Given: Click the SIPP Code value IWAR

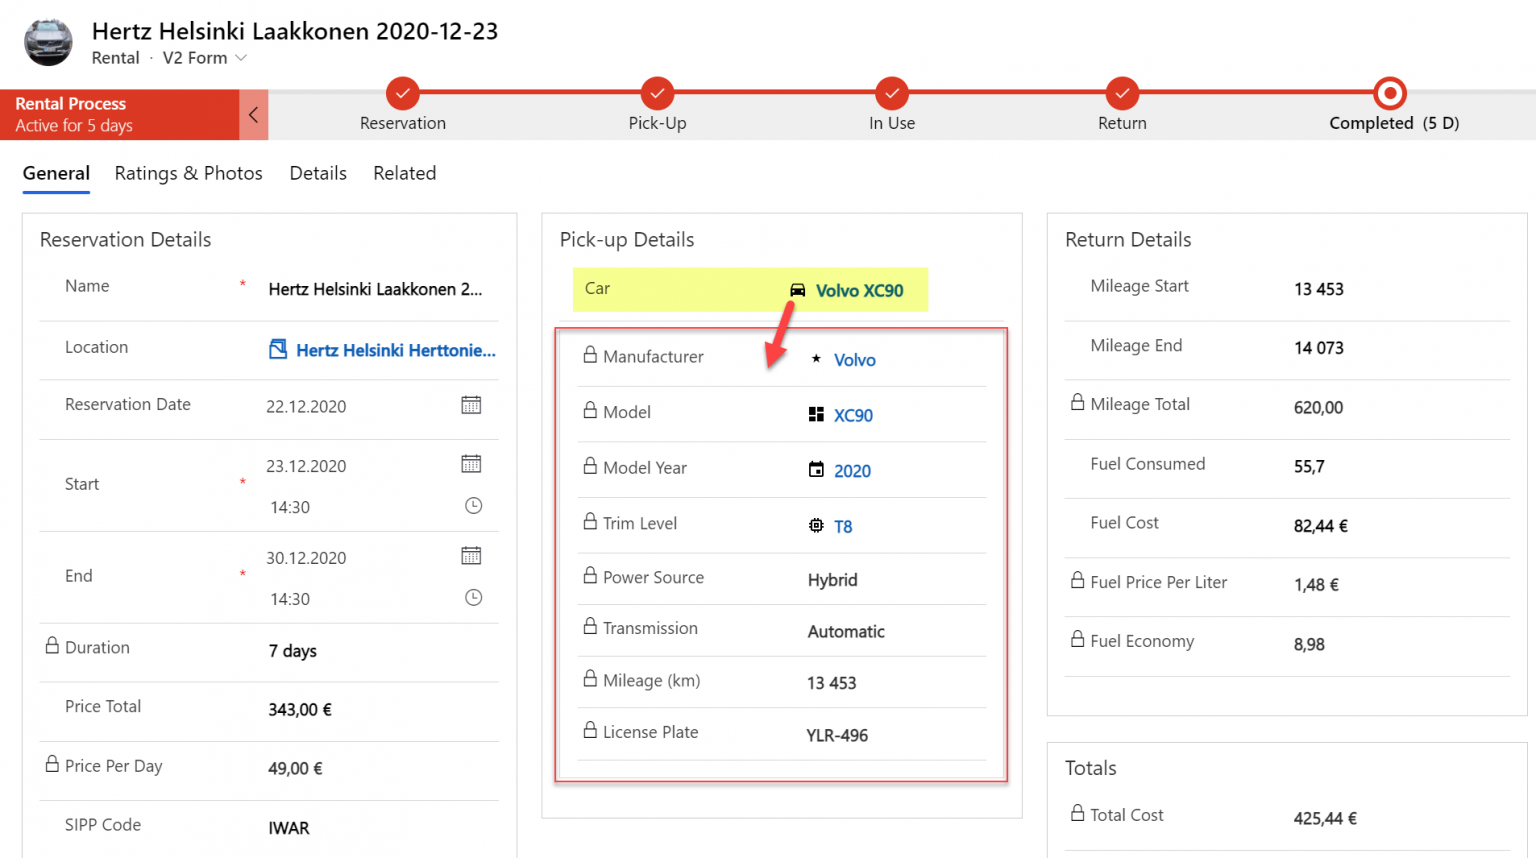Looking at the screenshot, I should click(289, 828).
